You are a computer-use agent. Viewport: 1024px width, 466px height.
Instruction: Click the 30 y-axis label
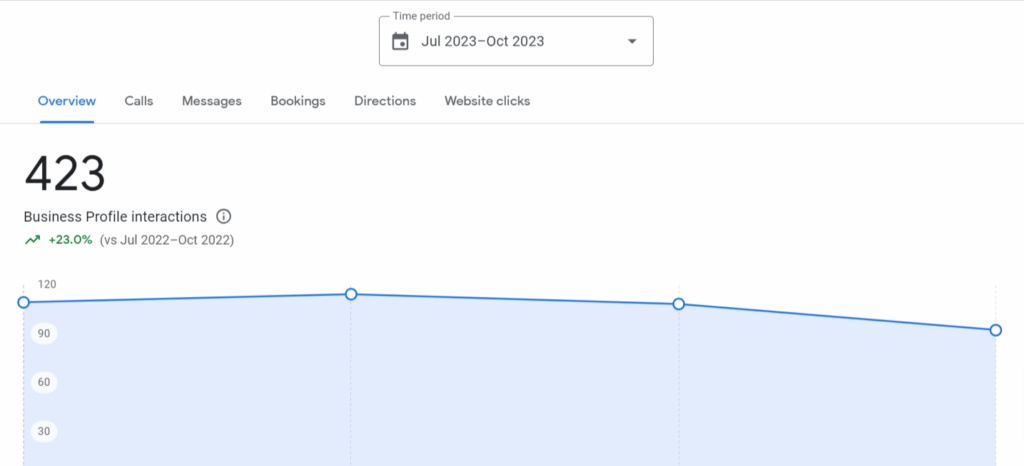(44, 432)
